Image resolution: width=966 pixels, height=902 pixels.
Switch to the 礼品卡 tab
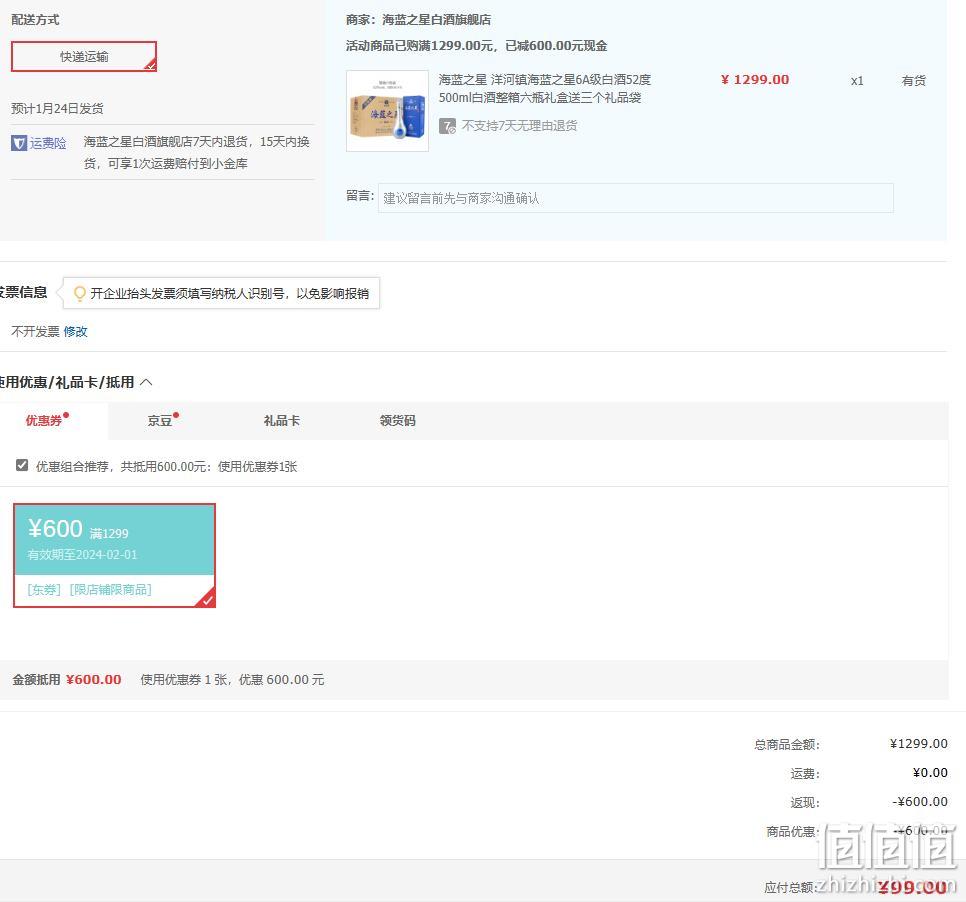(282, 420)
